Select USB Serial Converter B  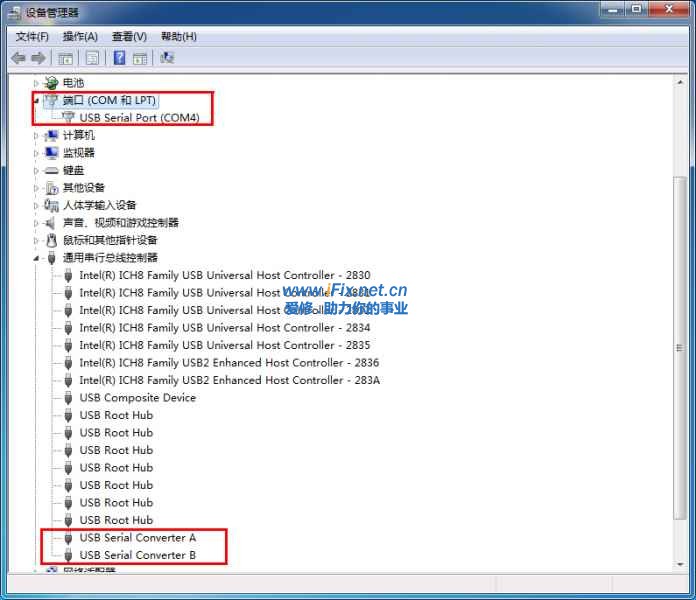click(x=137, y=555)
